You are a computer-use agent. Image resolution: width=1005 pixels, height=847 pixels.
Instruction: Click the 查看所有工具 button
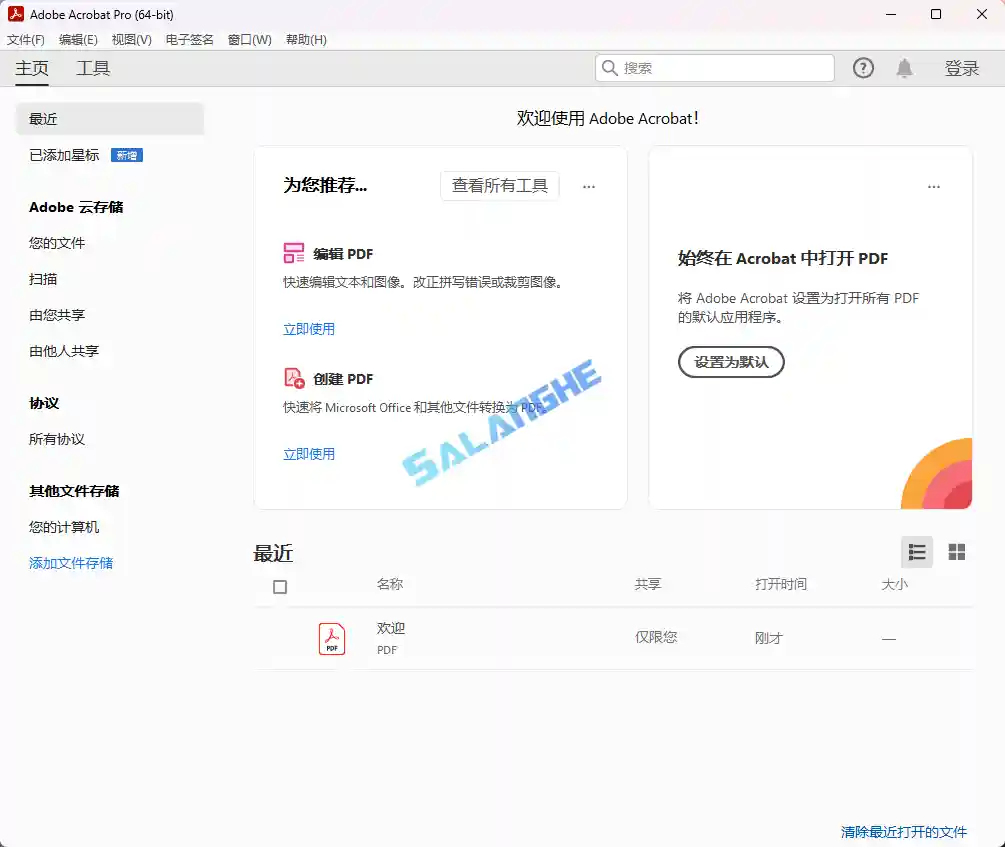tap(499, 186)
